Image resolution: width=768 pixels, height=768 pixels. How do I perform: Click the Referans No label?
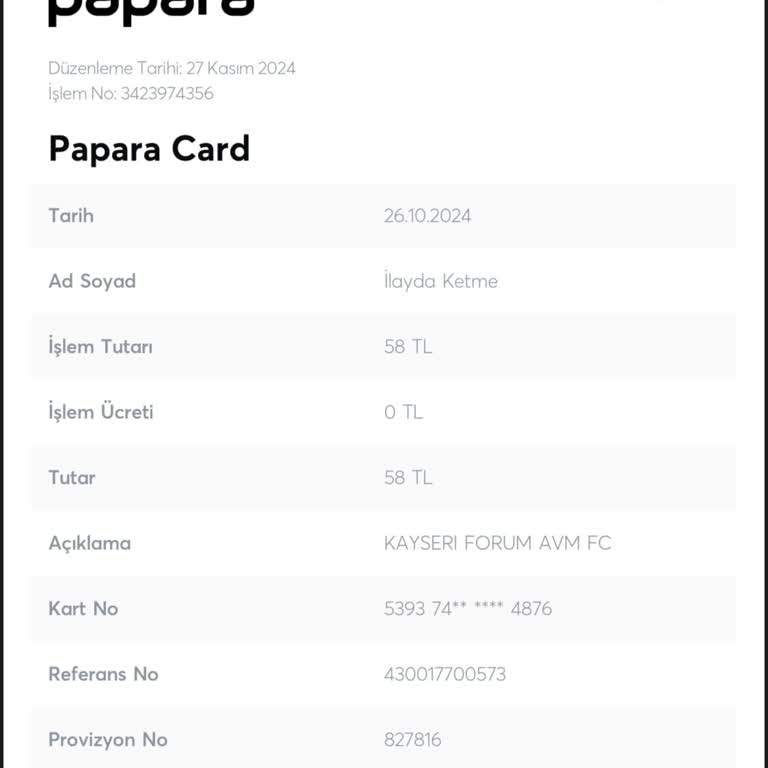[x=103, y=674]
